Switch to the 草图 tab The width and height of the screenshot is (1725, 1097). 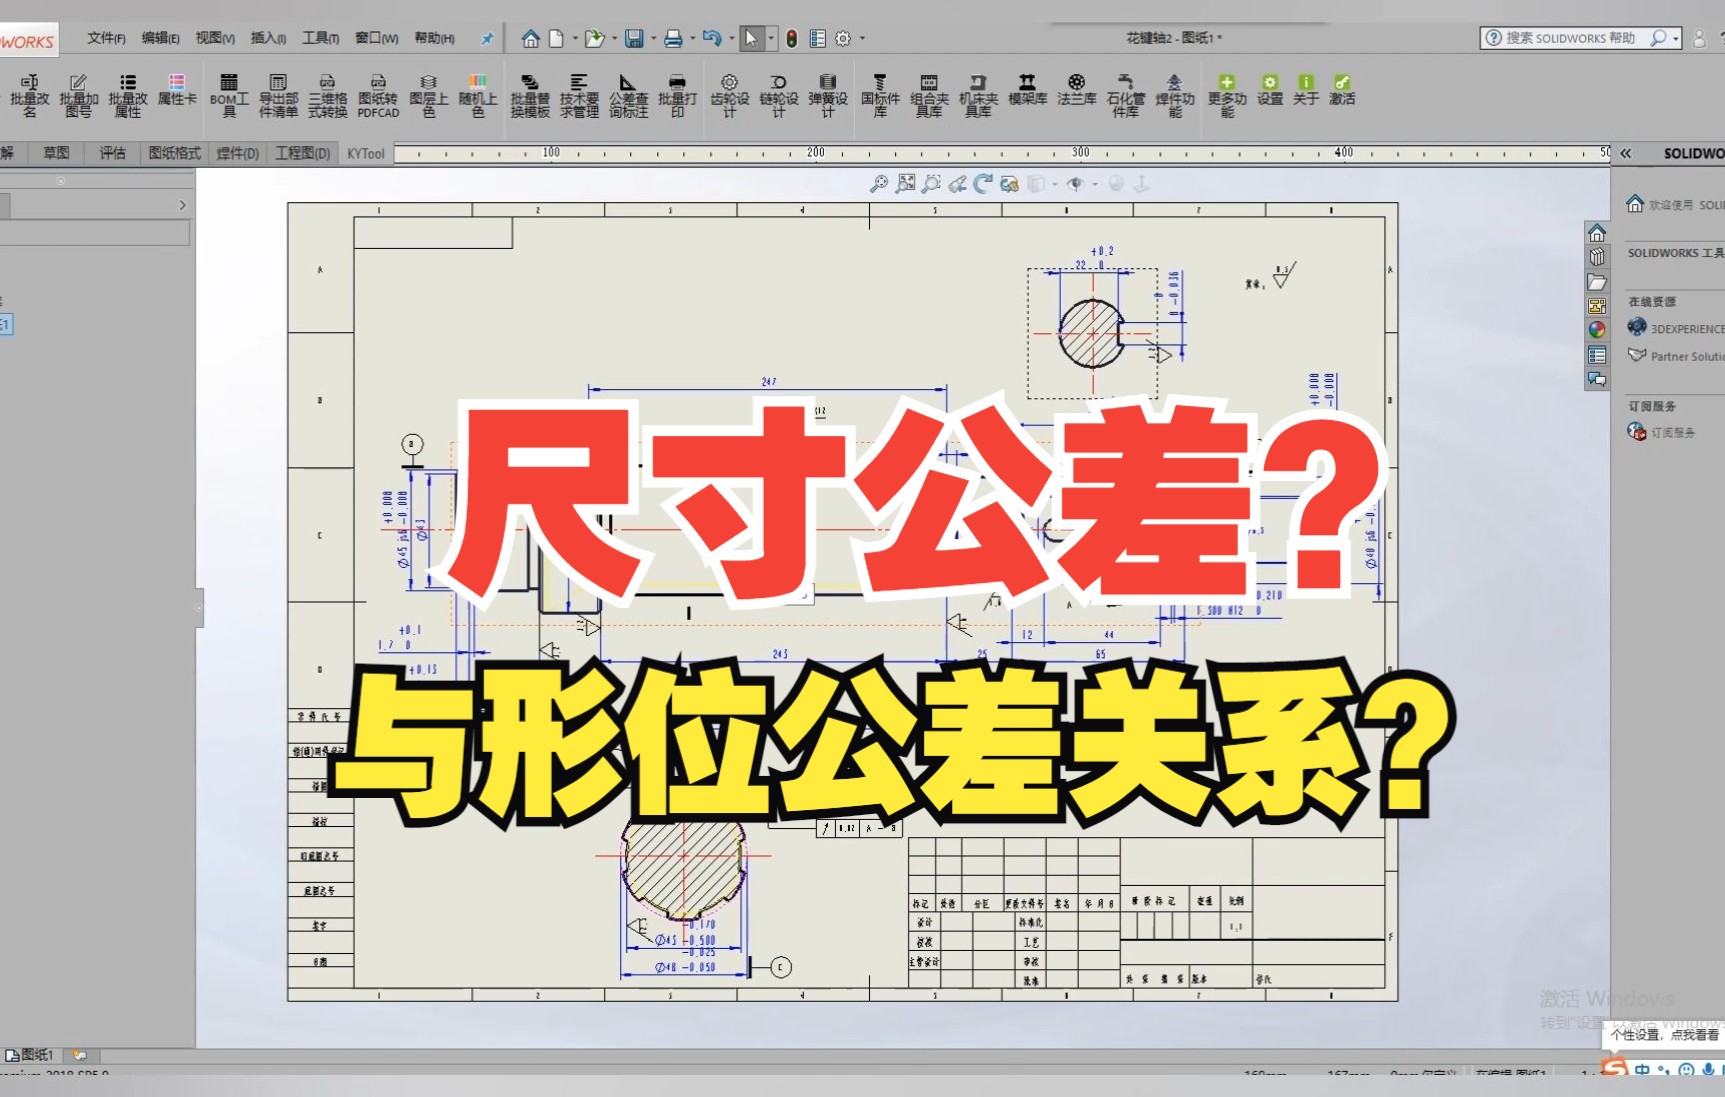[x=56, y=153]
